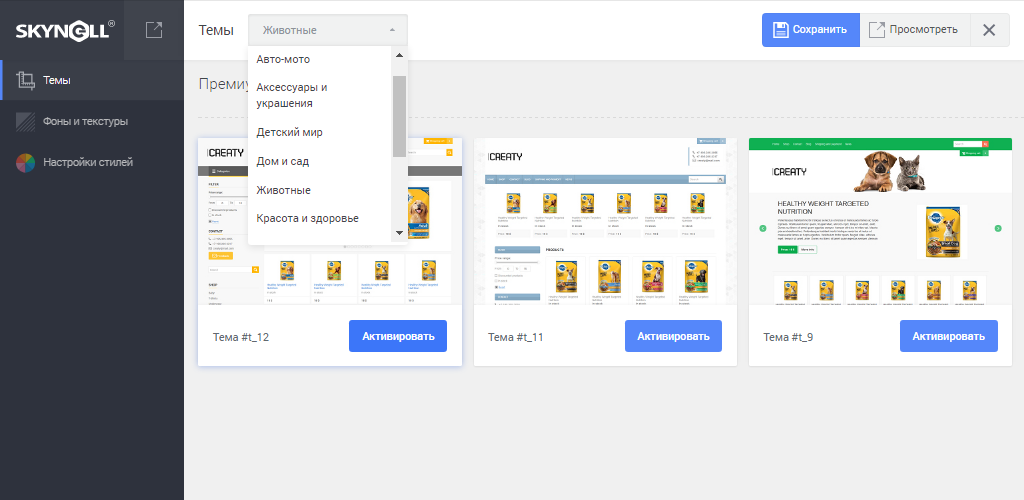Open external site icon beside logo
Screen dimensions: 1024x500
point(153,30)
